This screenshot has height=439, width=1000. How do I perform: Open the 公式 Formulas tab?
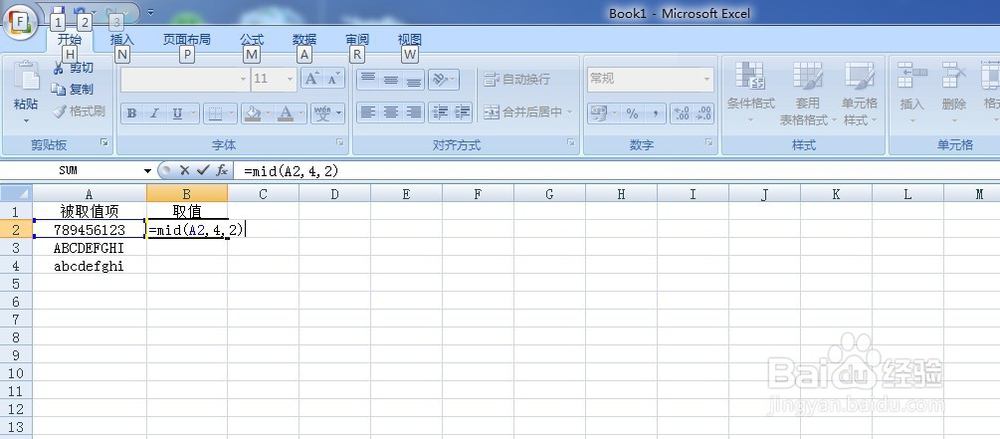click(251, 40)
